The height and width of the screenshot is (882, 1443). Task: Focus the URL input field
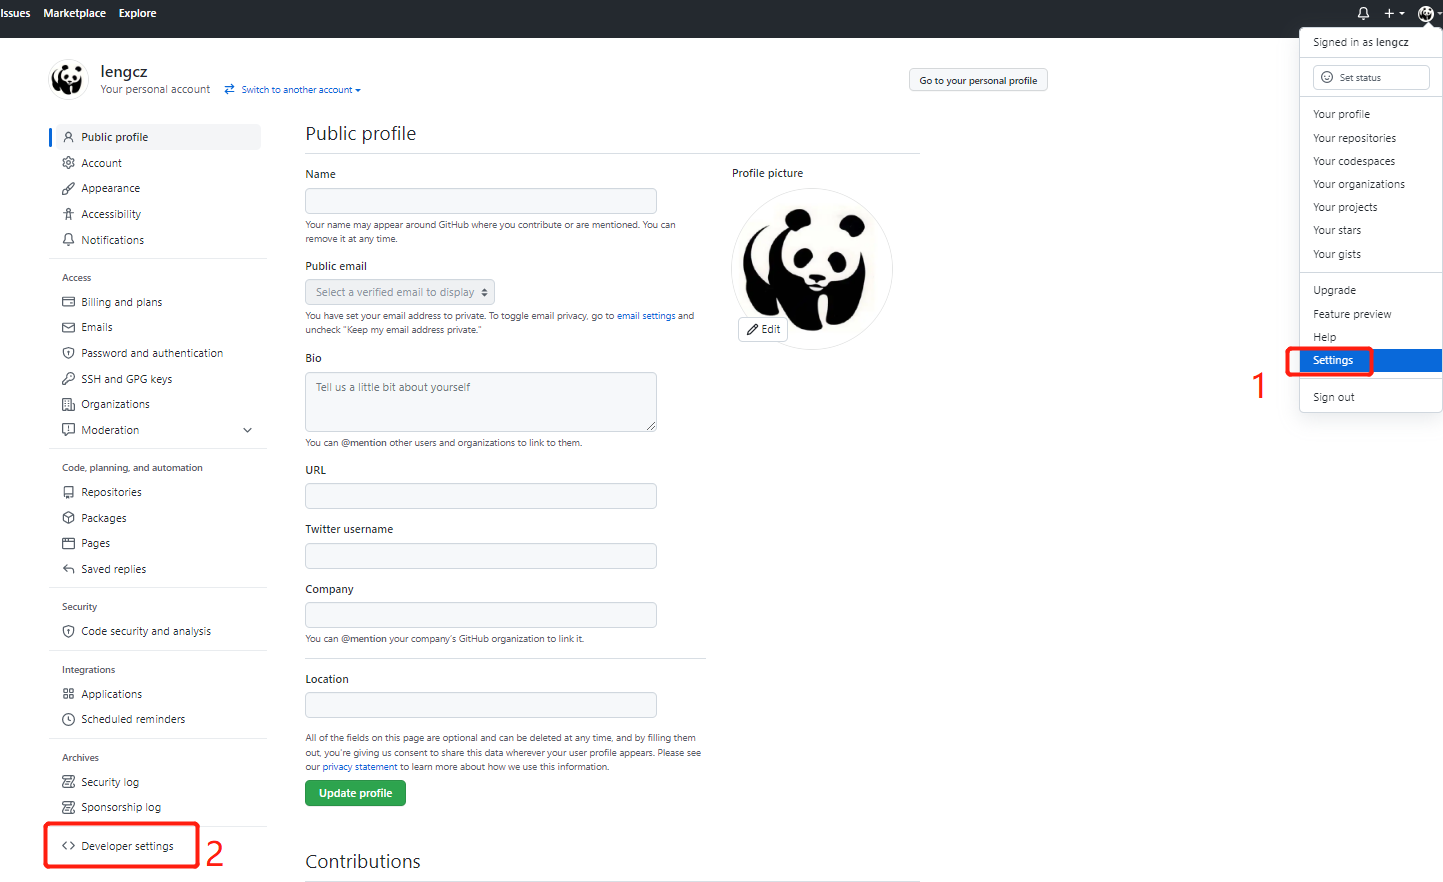click(481, 496)
